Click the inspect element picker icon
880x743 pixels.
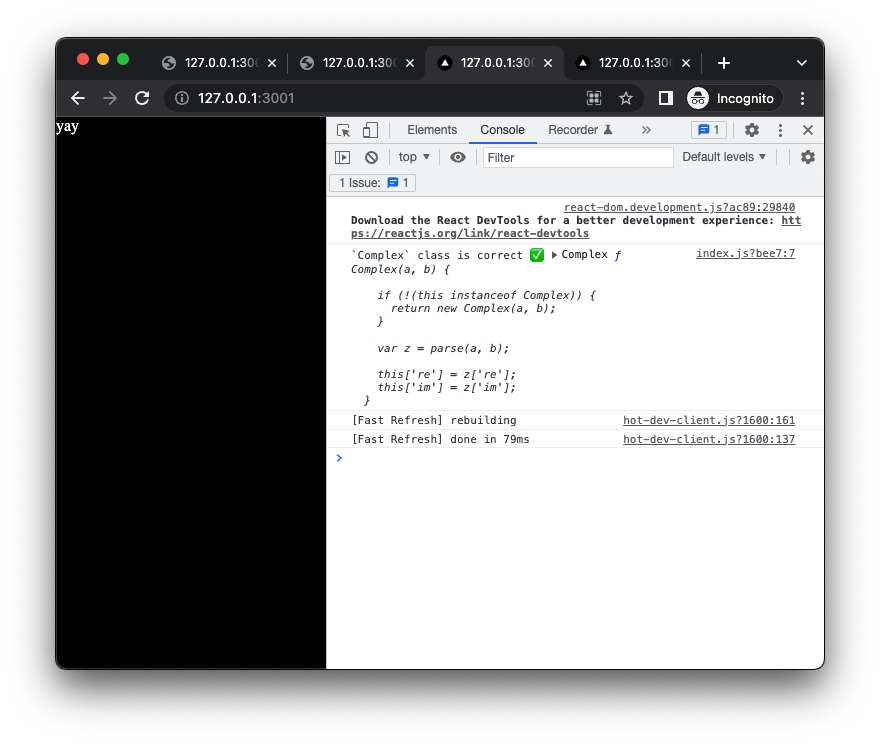pyautogui.click(x=343, y=130)
